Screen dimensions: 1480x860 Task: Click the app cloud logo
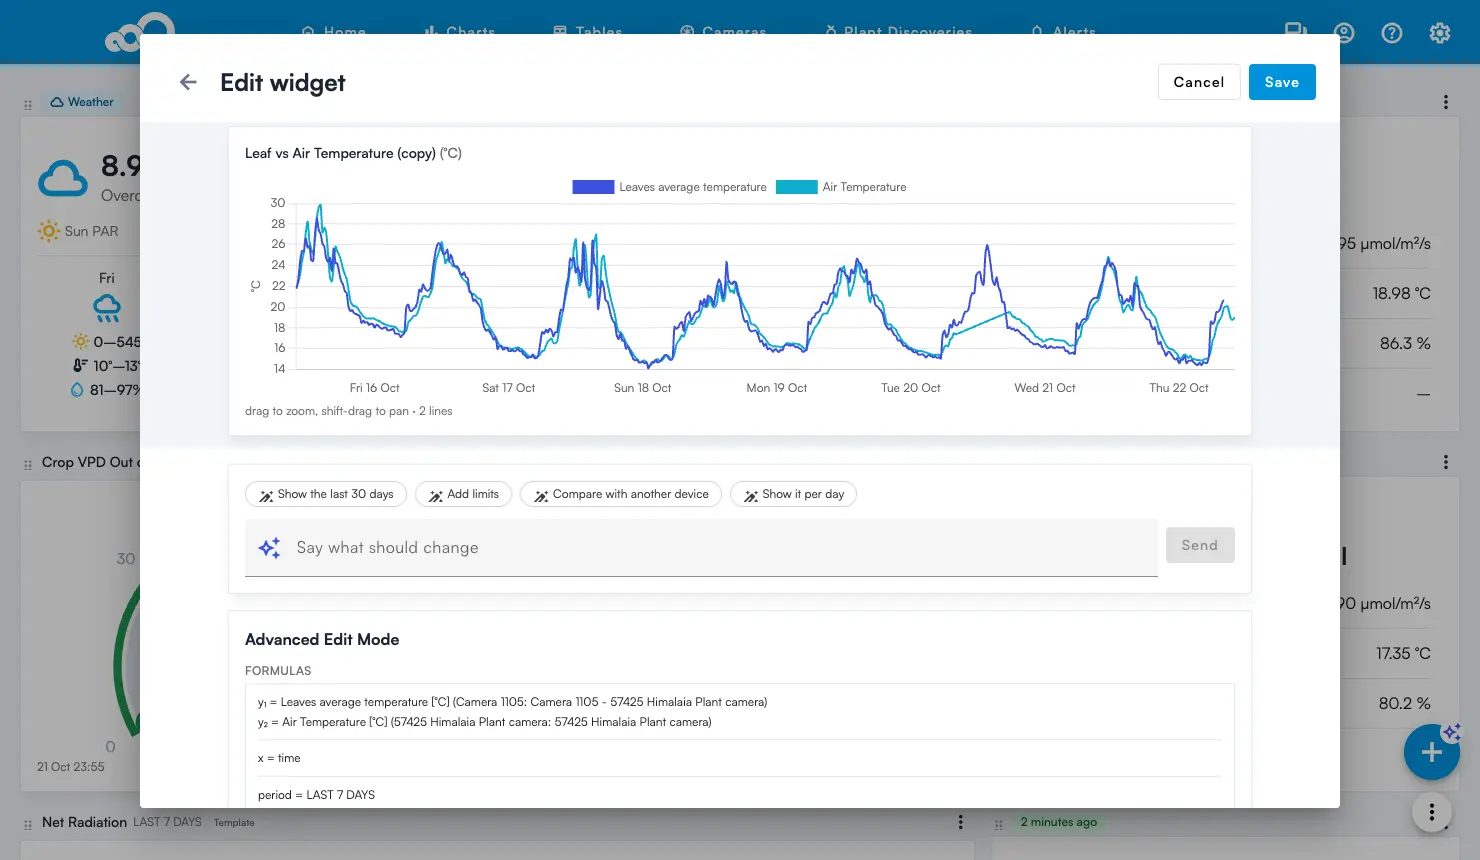(140, 34)
